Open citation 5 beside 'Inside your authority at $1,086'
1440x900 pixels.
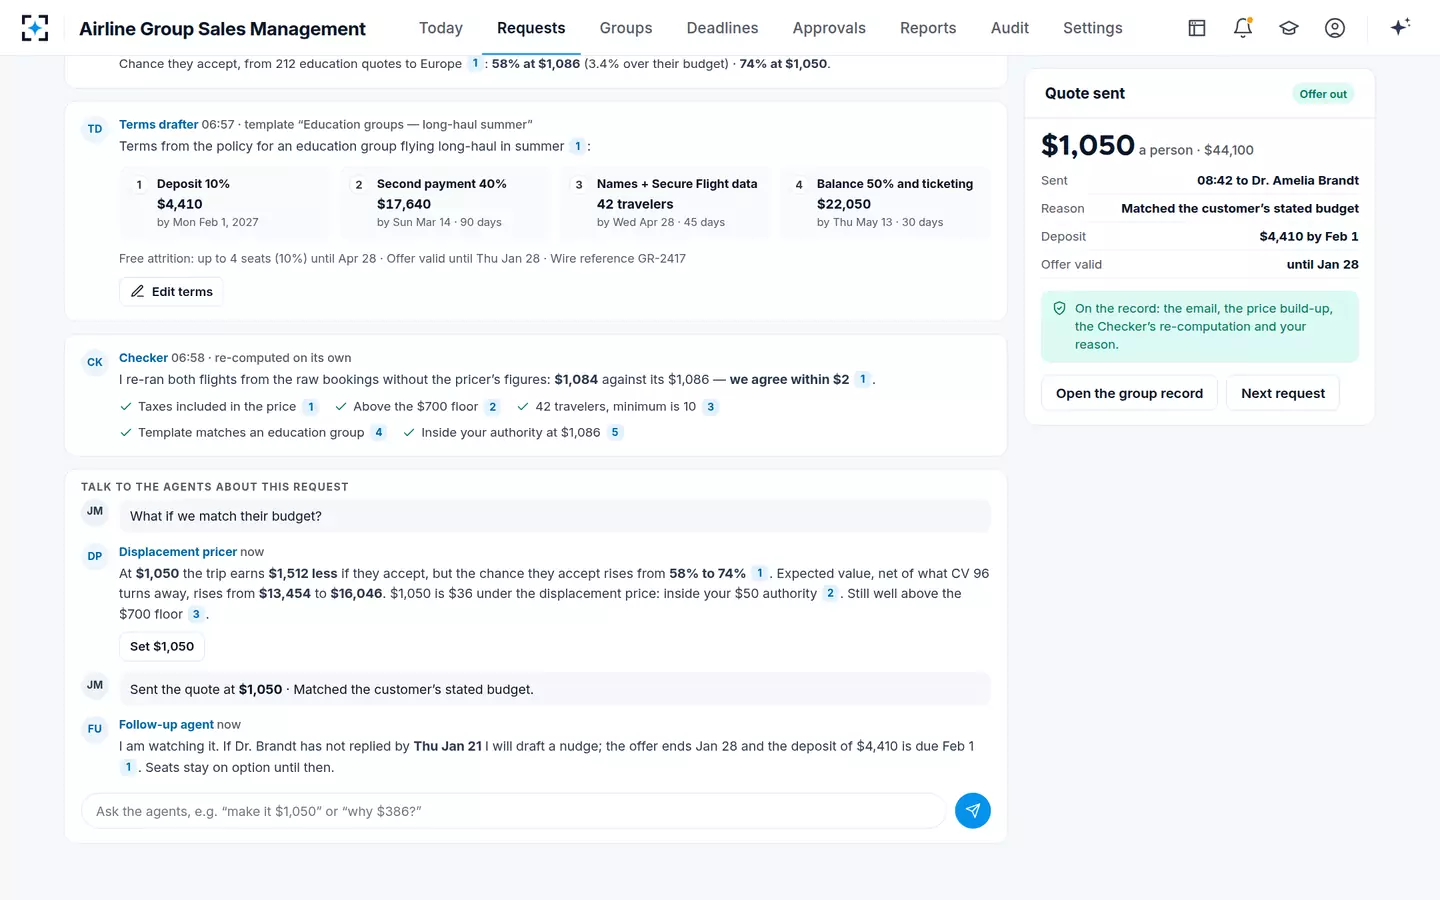pyautogui.click(x=615, y=433)
